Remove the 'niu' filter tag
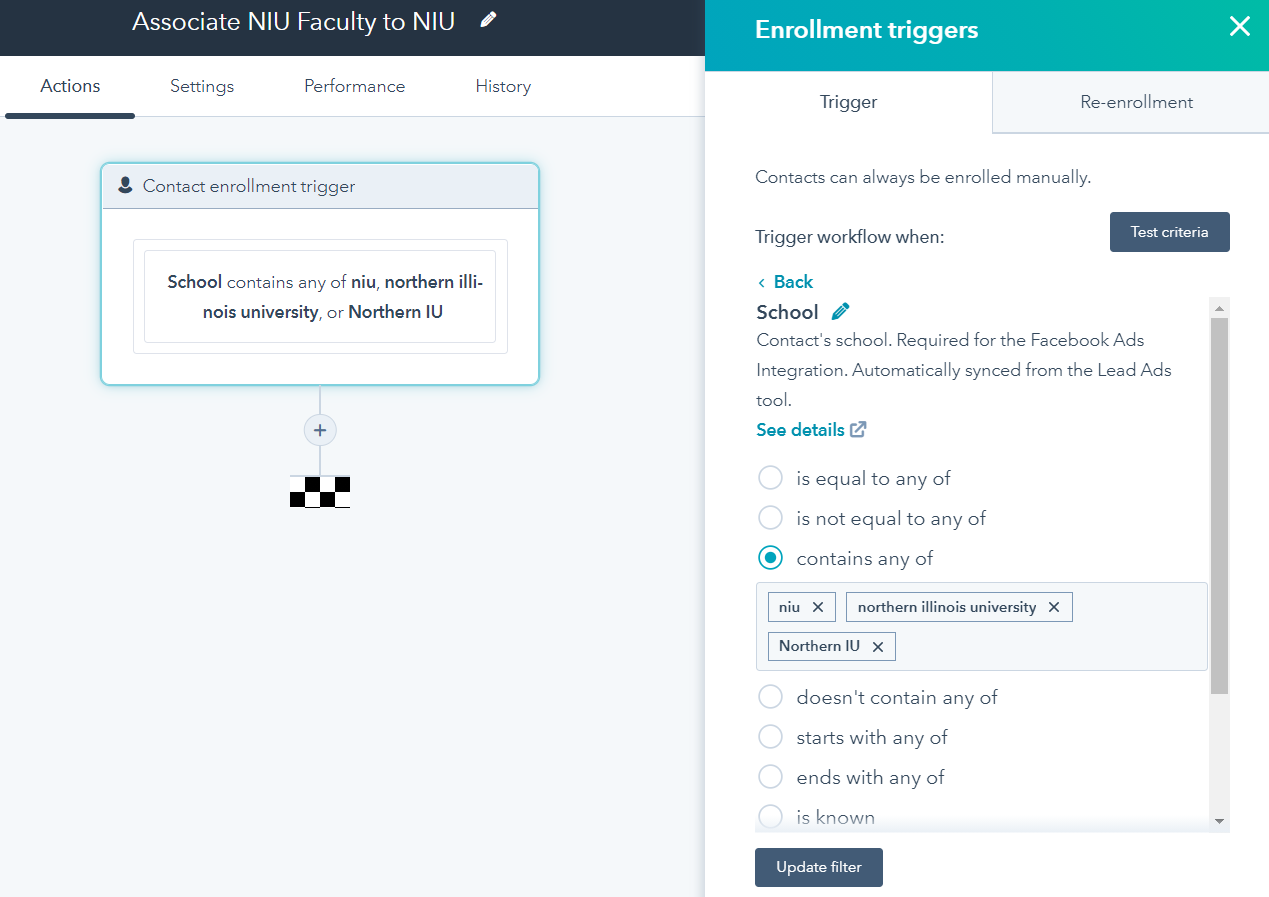This screenshot has width=1269, height=897. [818, 607]
